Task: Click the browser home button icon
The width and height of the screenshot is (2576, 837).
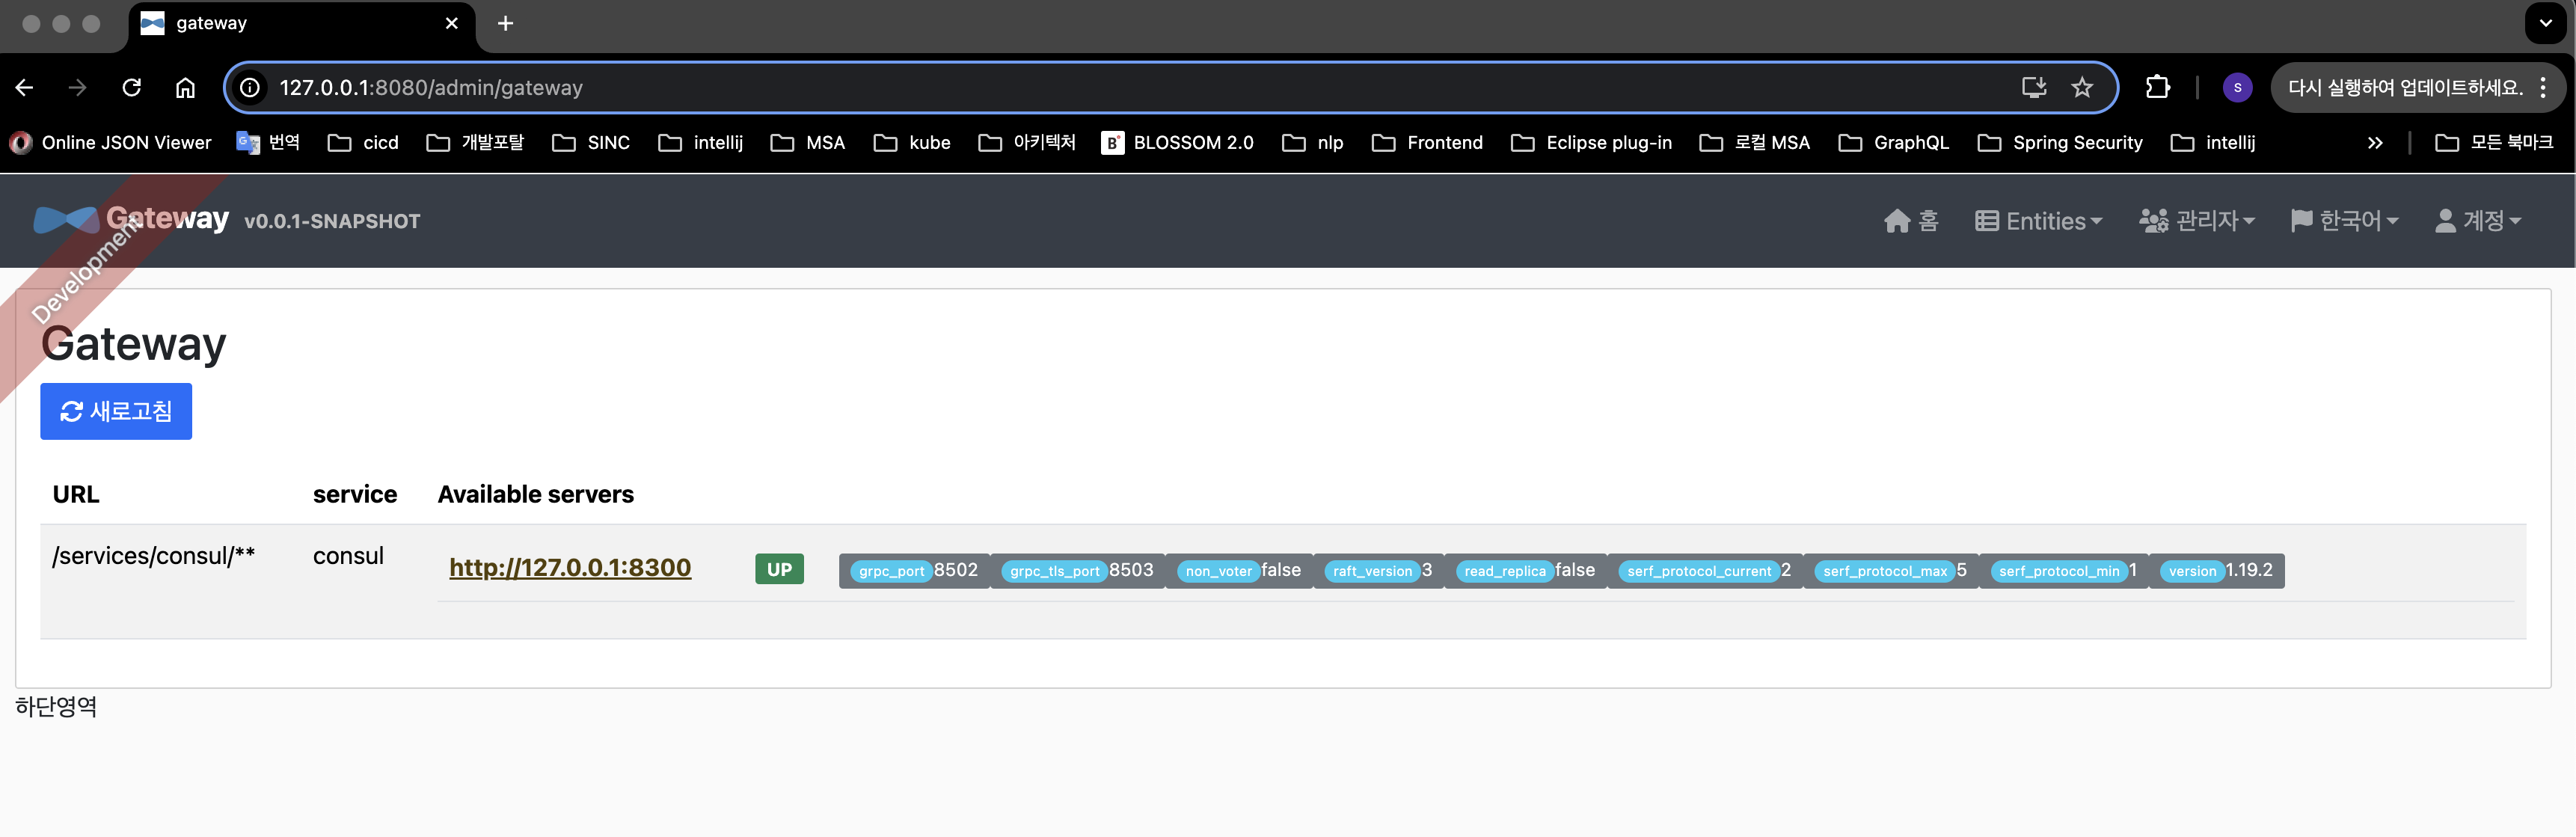Action: pyautogui.click(x=185, y=88)
